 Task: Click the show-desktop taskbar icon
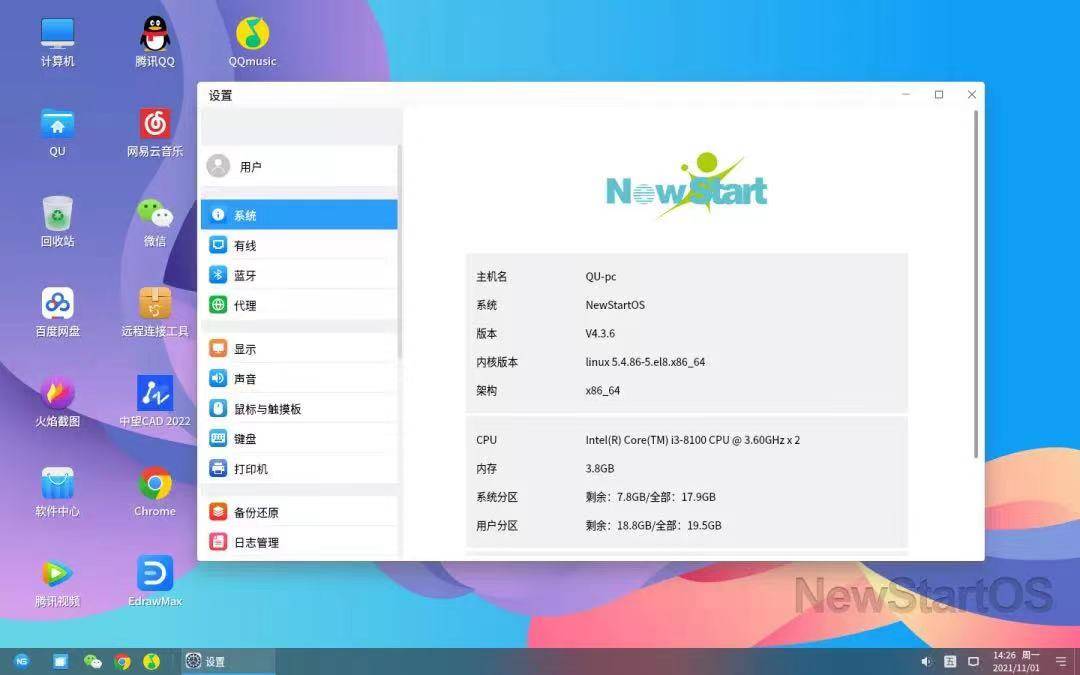pyautogui.click(x=61, y=661)
